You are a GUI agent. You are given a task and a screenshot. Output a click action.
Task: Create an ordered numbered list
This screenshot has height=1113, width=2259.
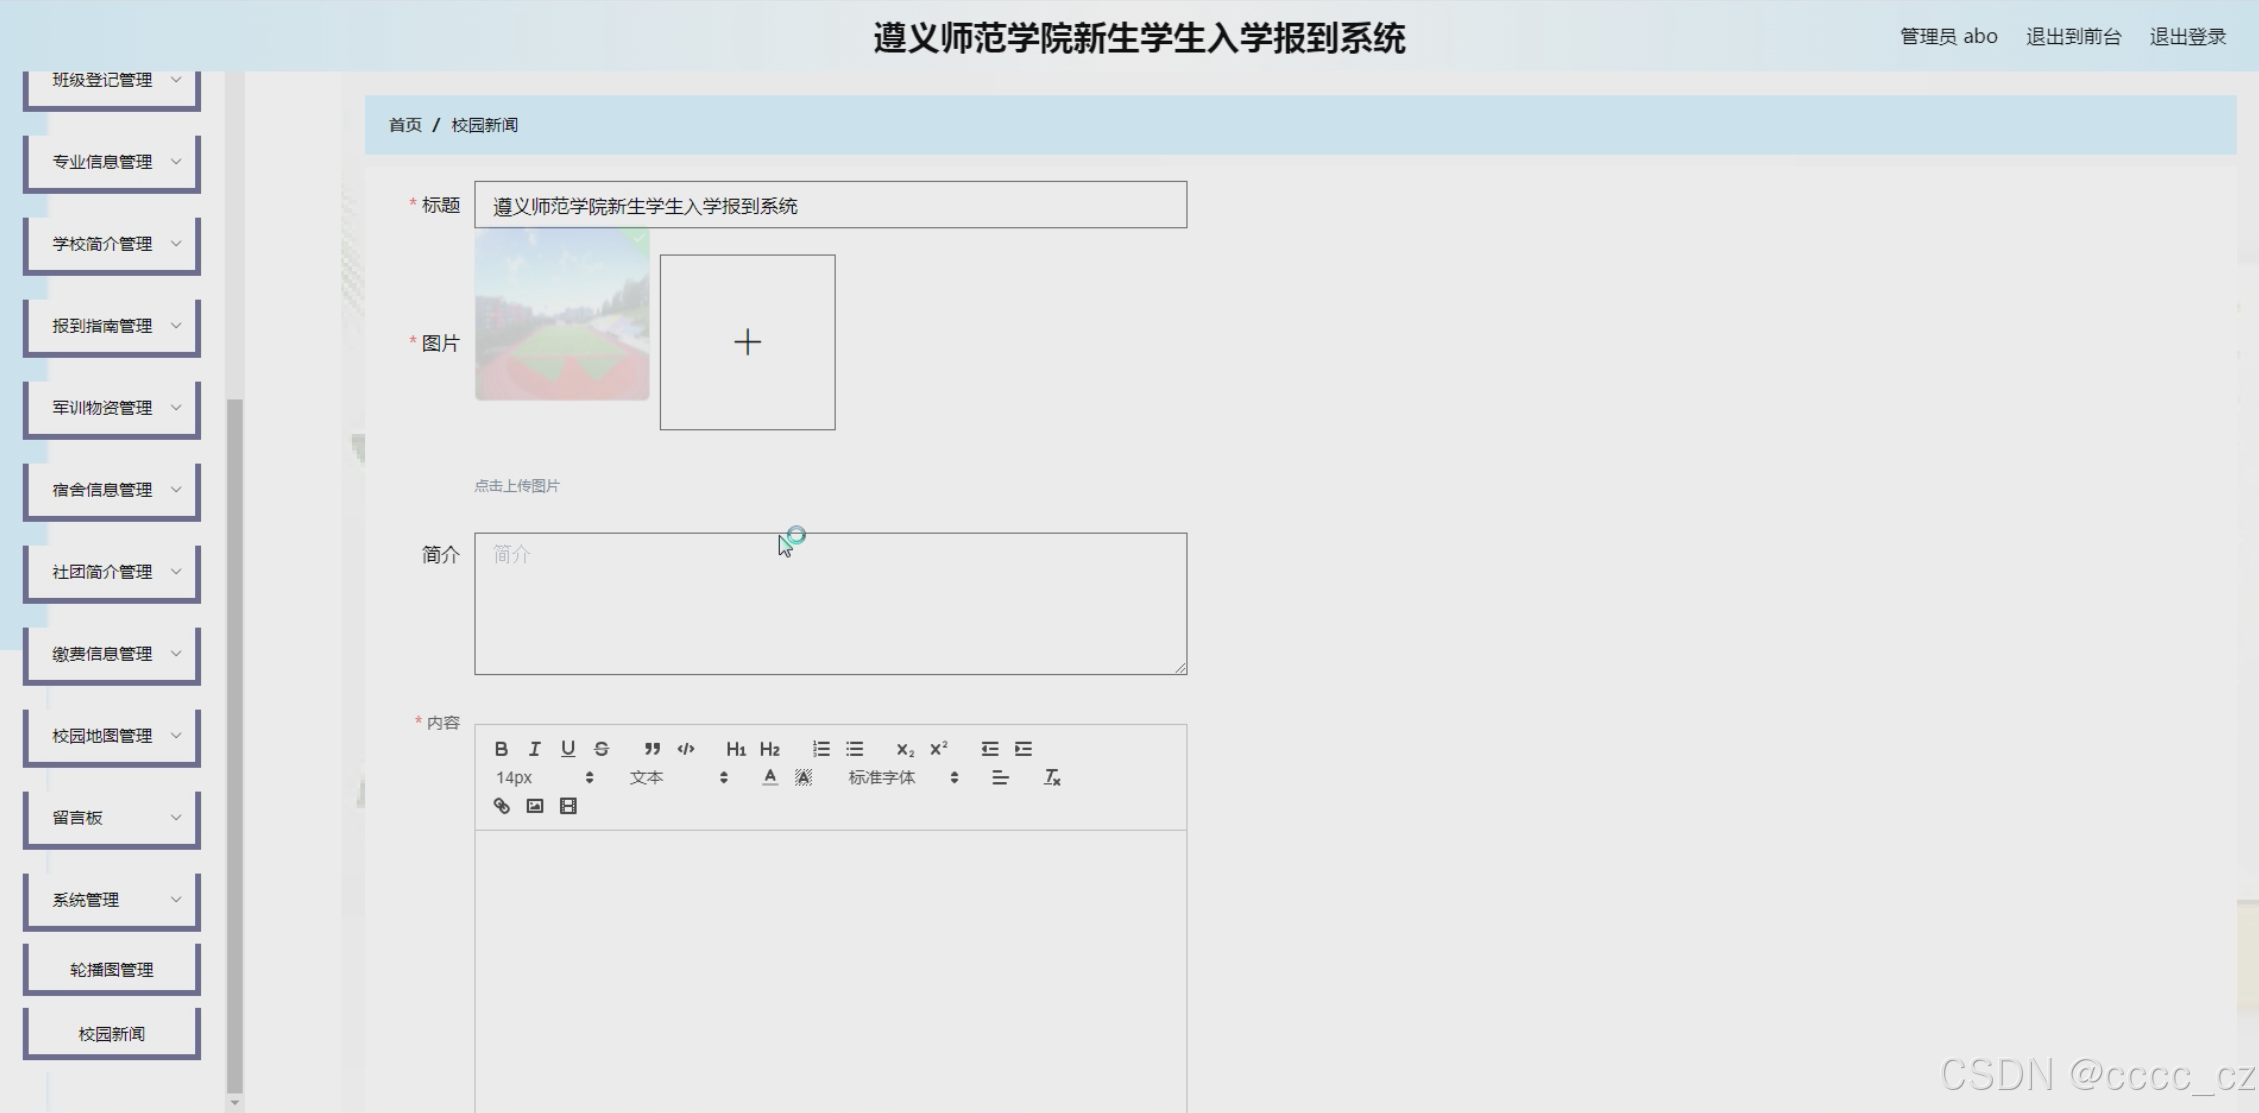tap(821, 749)
